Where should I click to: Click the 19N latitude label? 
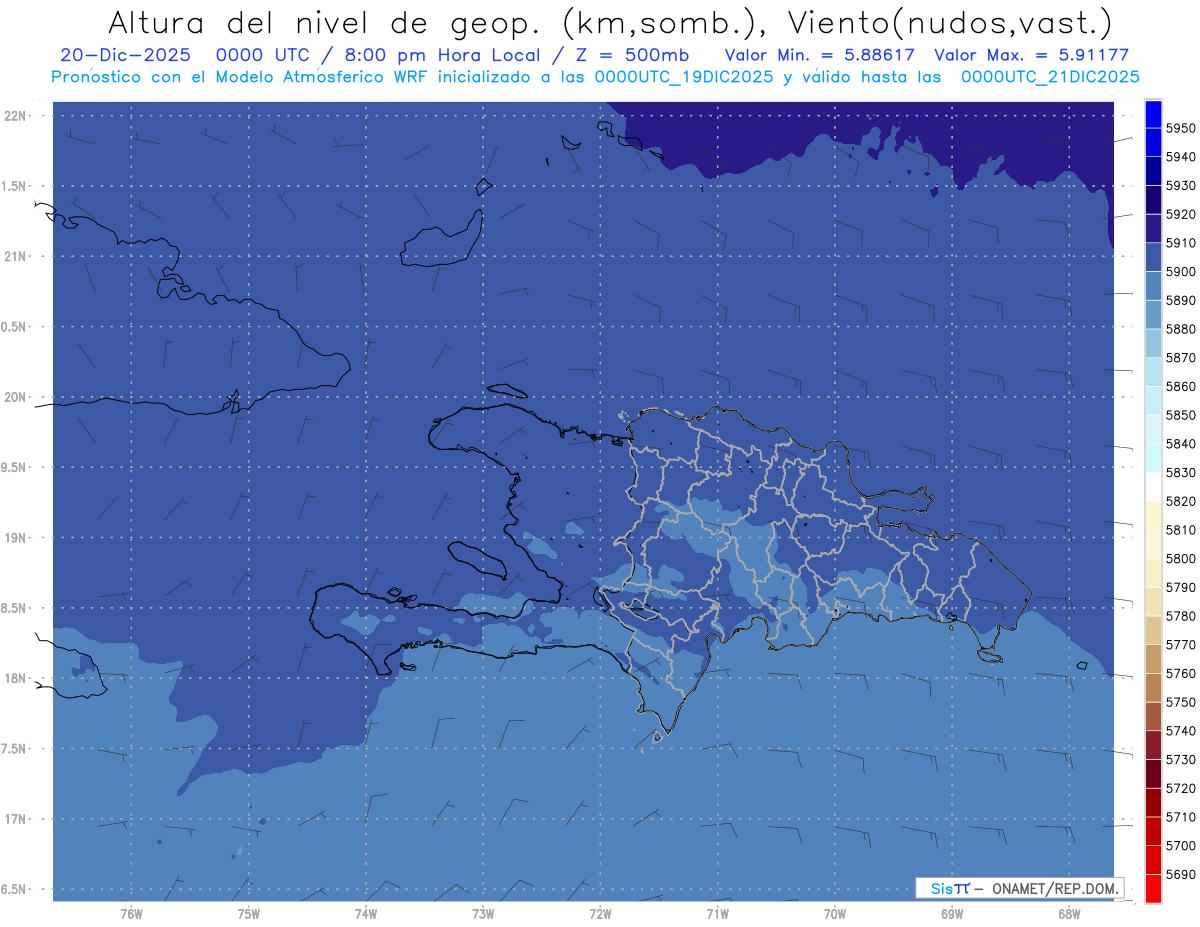(x=15, y=538)
